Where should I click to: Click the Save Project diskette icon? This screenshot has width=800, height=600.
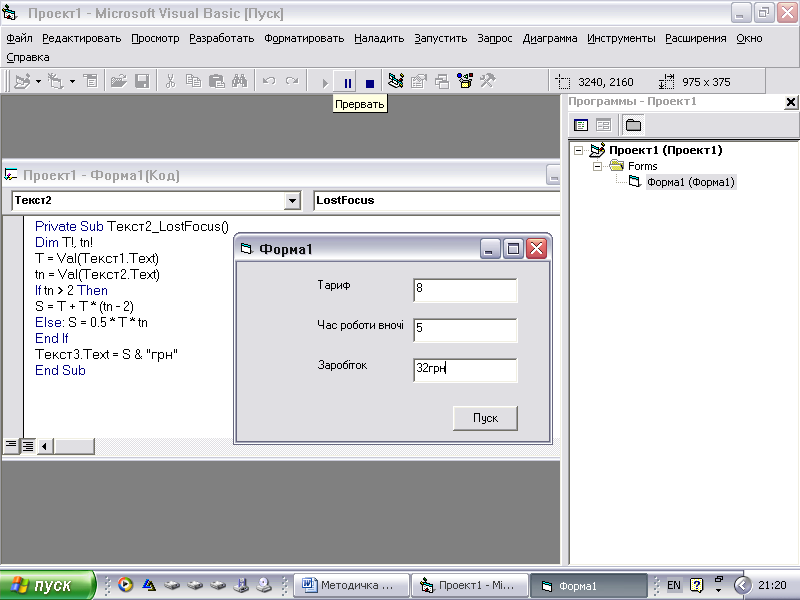click(x=142, y=81)
